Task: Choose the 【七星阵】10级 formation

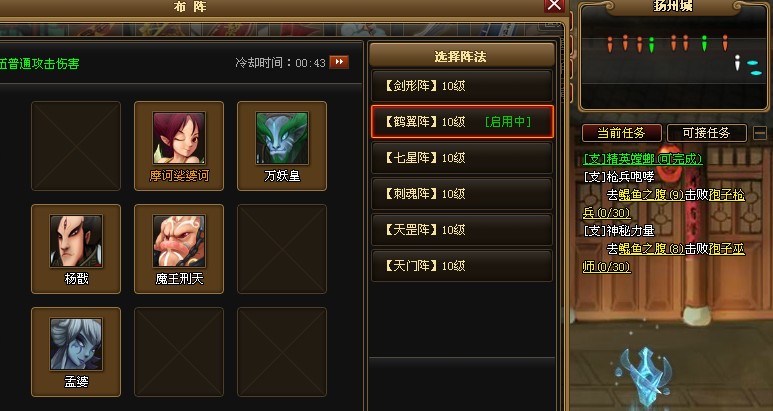Action: (462, 158)
